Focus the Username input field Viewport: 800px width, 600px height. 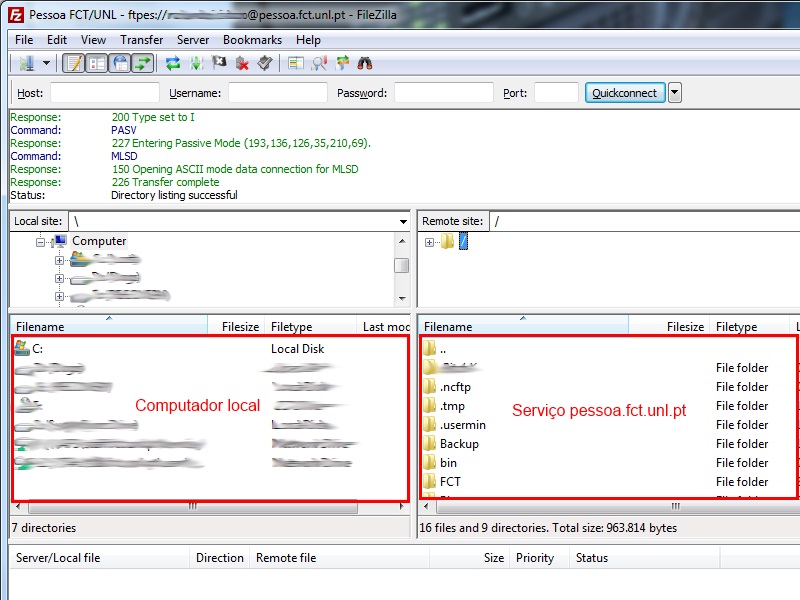[x=278, y=93]
